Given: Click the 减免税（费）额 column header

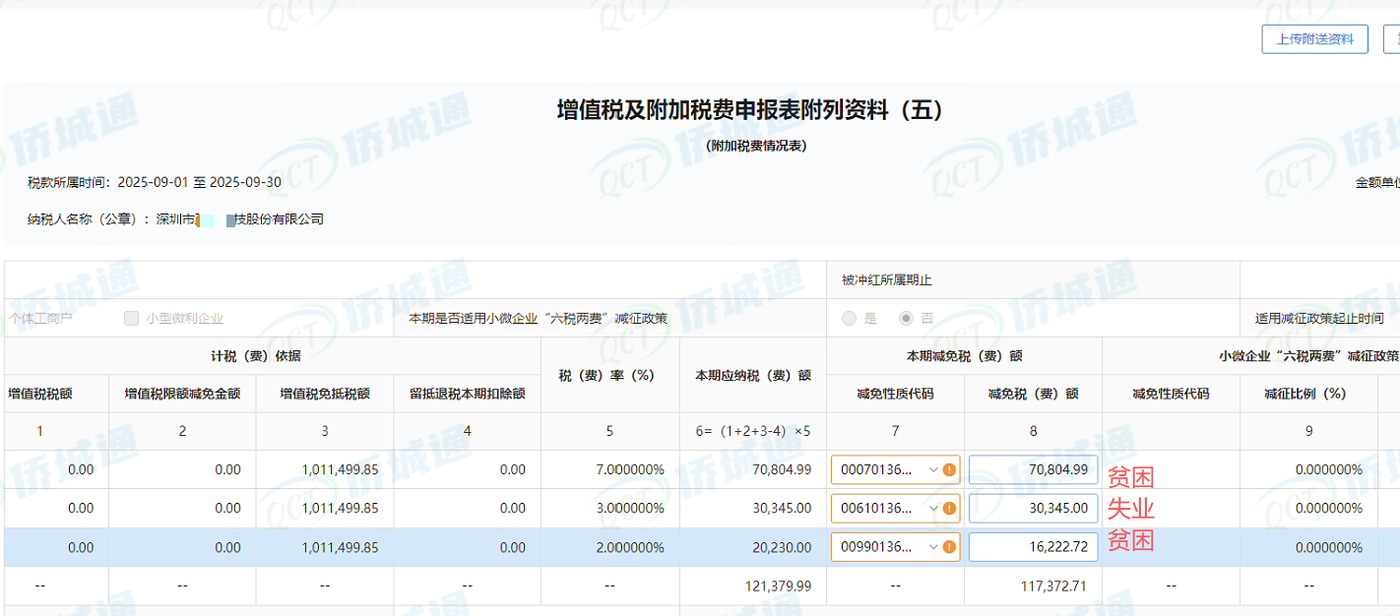Looking at the screenshot, I should (1033, 394).
